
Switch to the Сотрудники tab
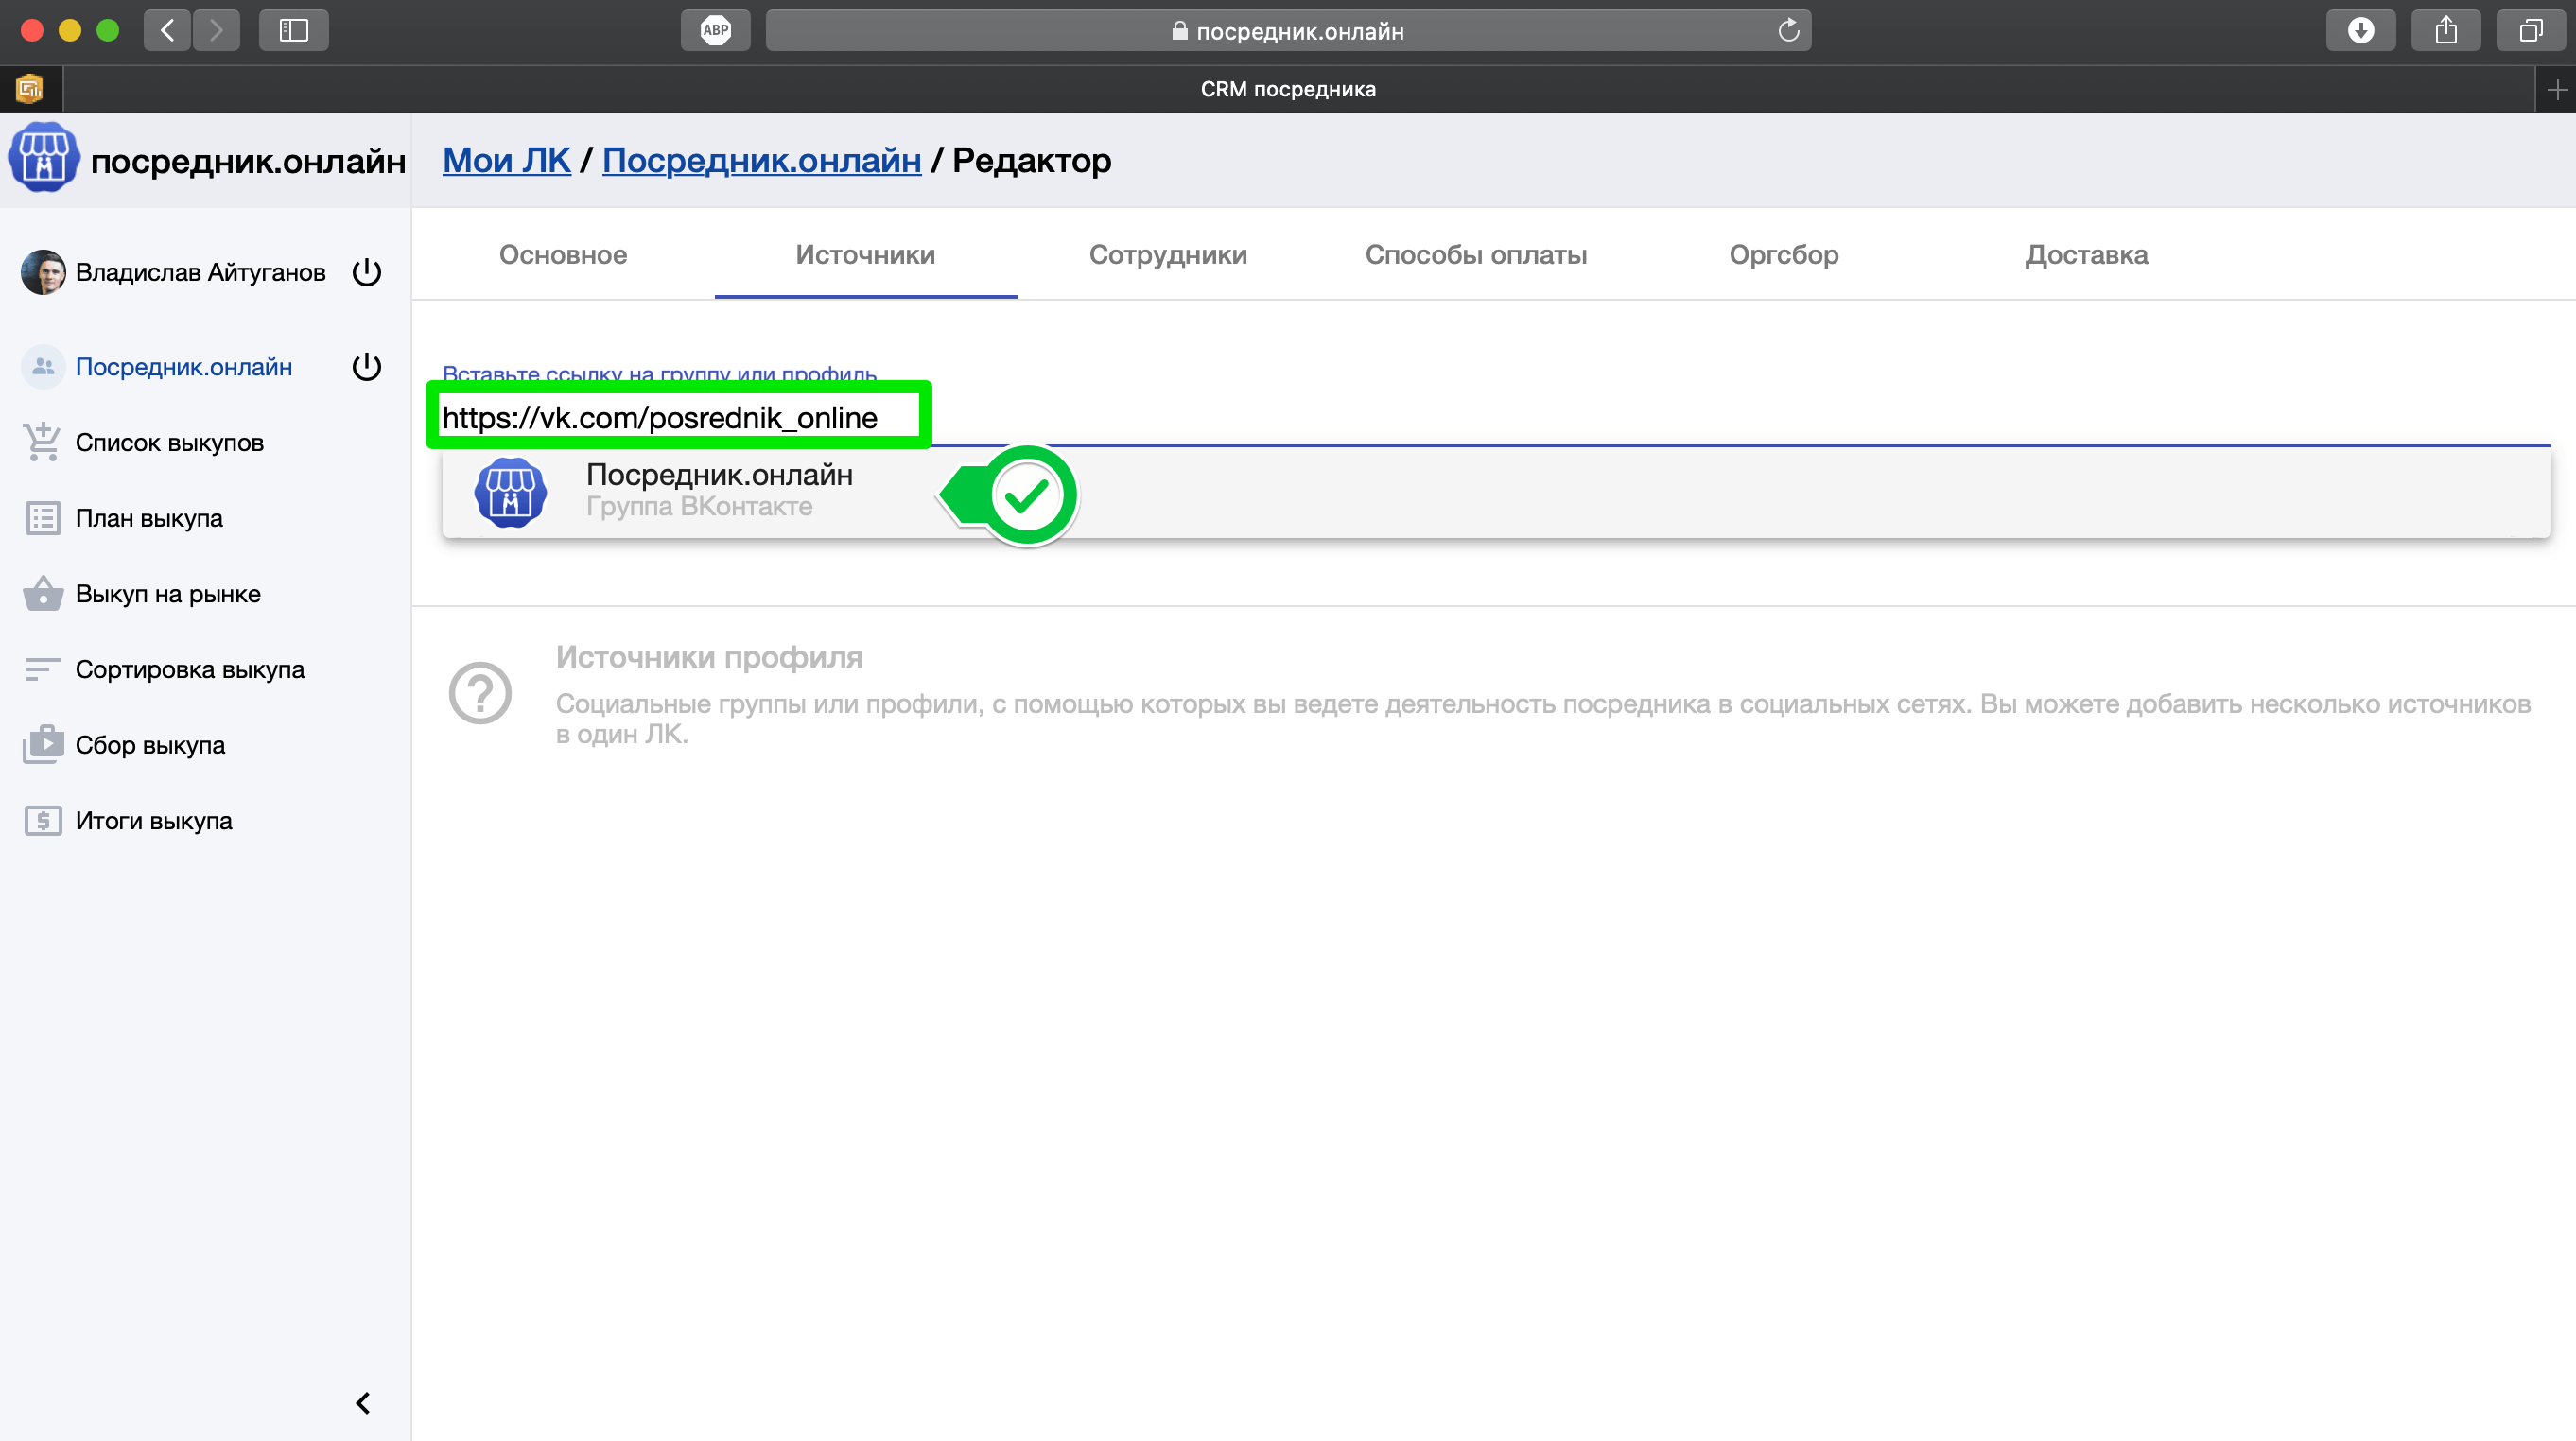[x=1167, y=255]
